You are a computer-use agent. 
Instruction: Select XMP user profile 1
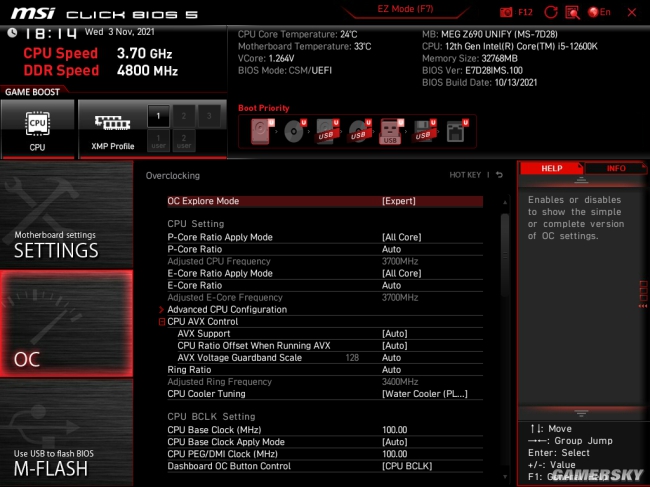158,141
